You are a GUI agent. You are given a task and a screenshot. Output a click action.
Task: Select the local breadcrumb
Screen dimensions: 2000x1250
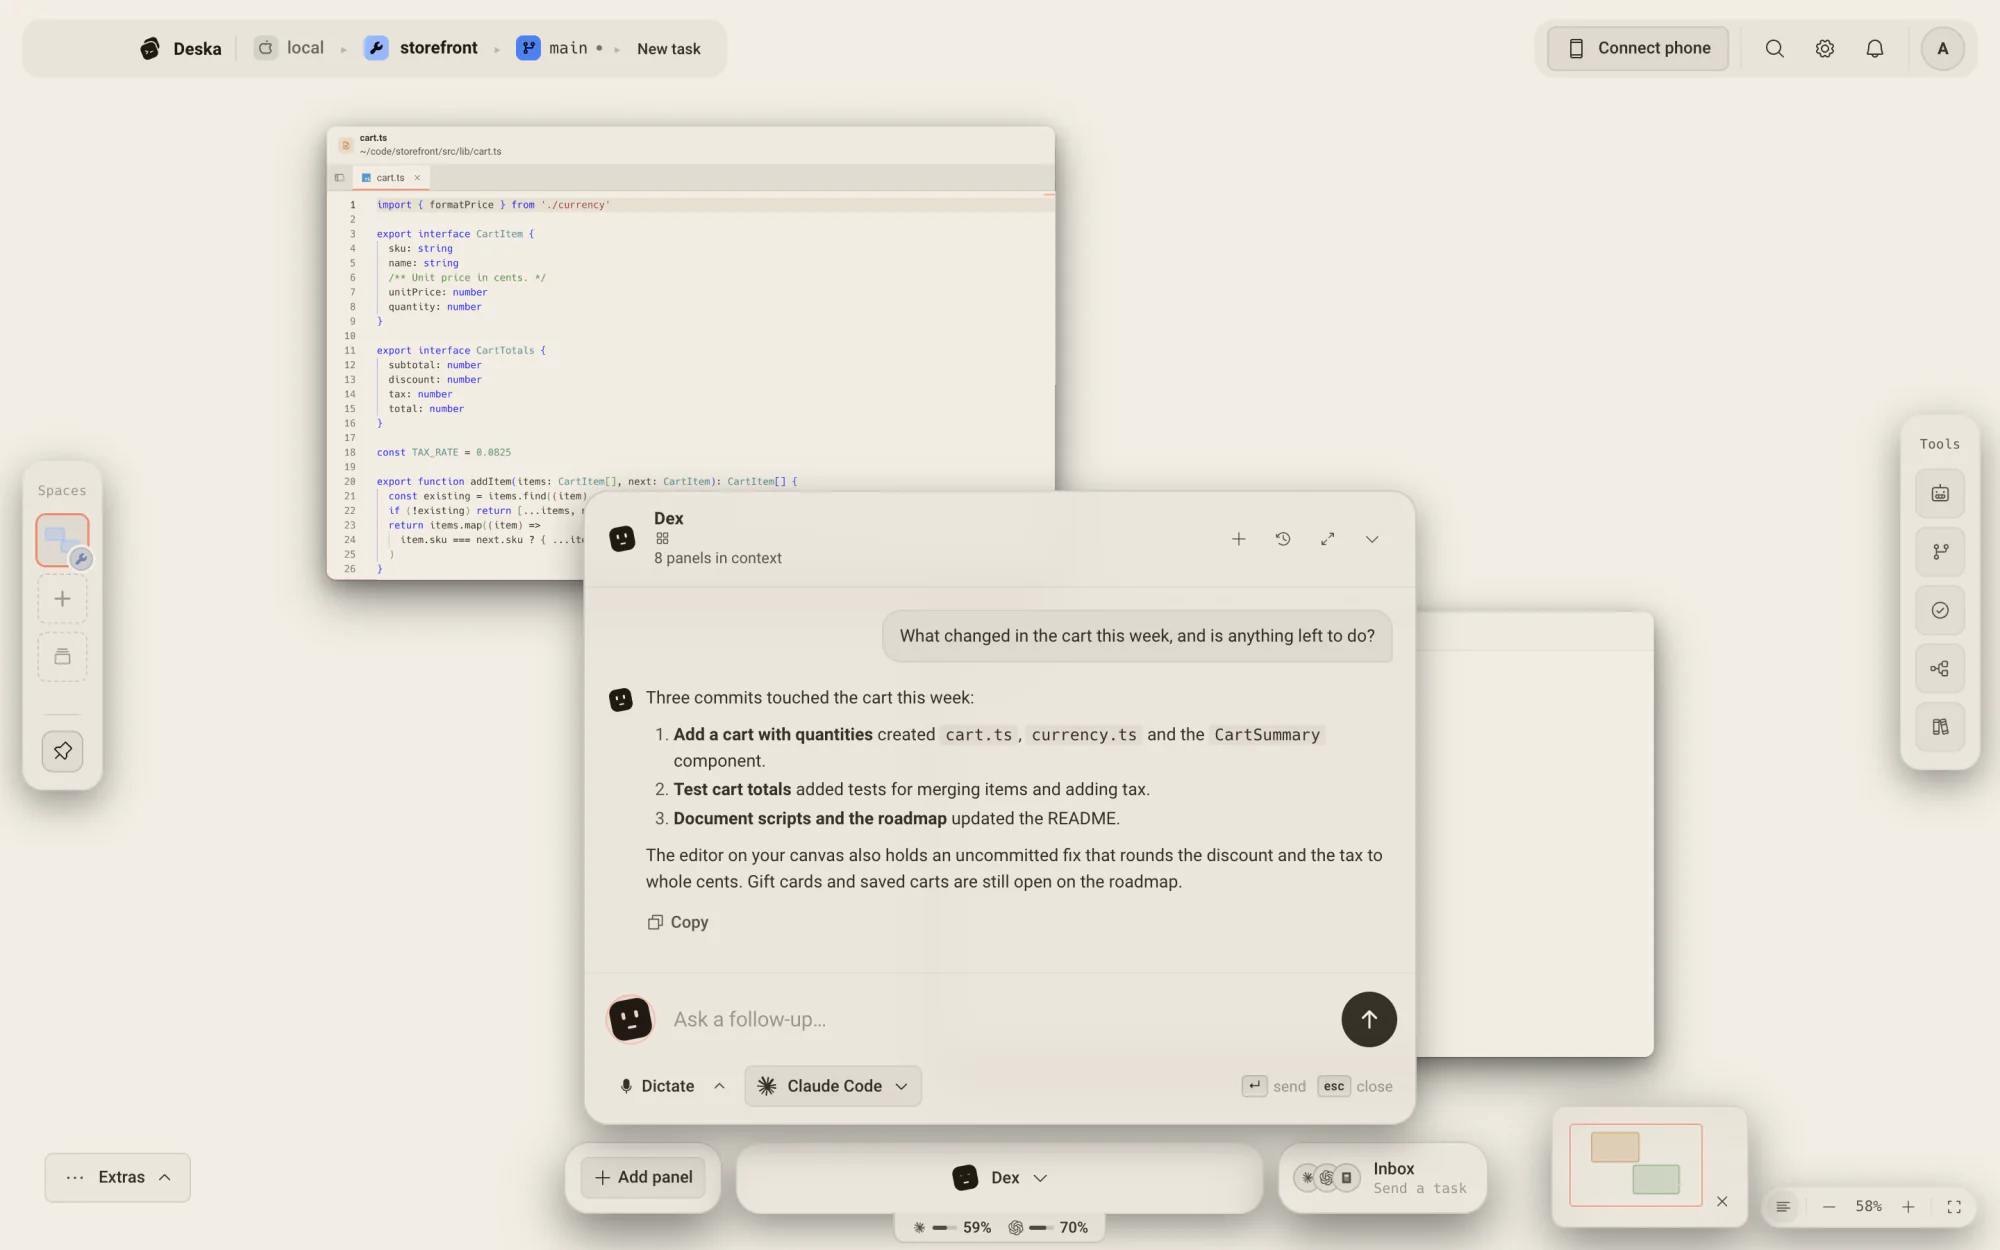[x=290, y=48]
